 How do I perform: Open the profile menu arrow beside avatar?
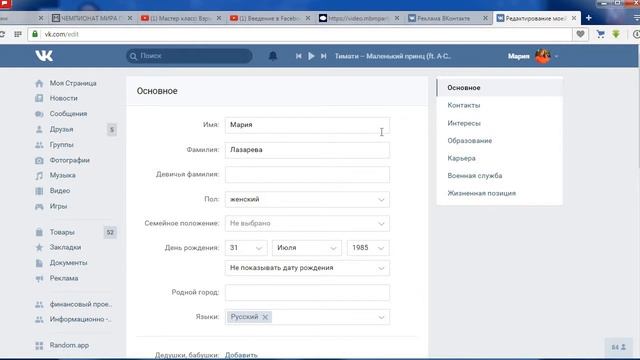(x=556, y=56)
